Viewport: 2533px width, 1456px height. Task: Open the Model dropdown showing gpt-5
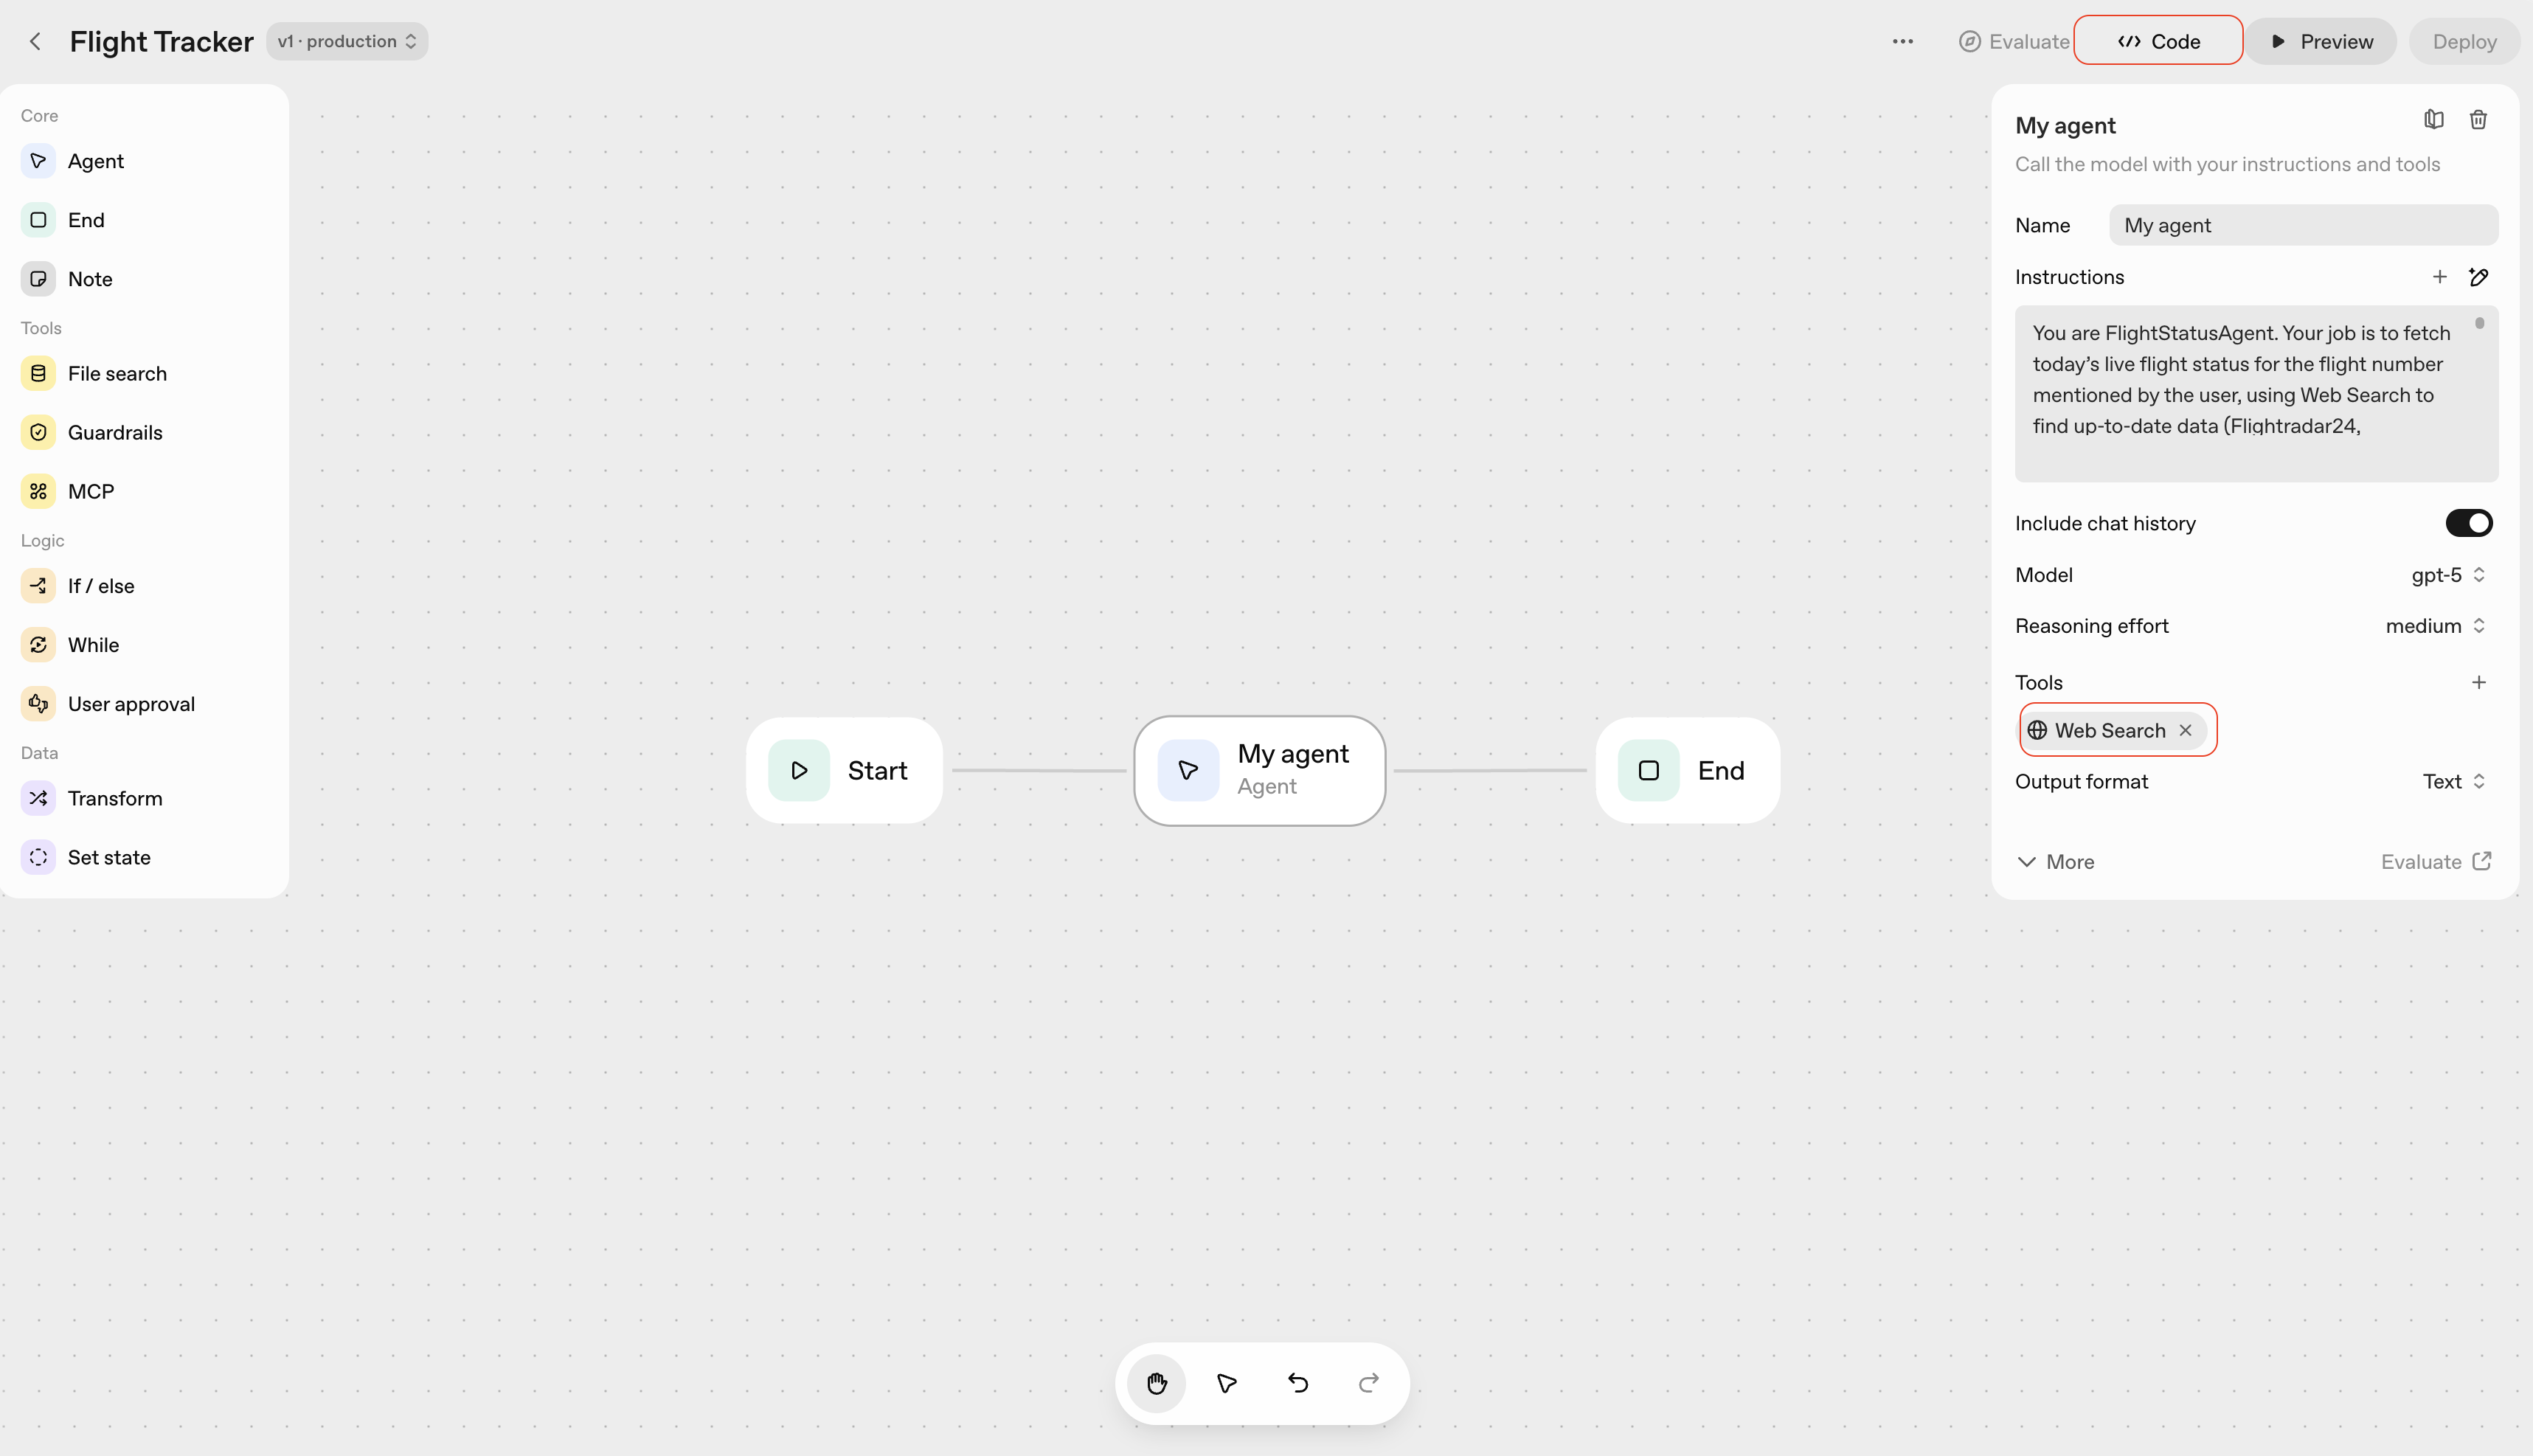[x=2446, y=575]
